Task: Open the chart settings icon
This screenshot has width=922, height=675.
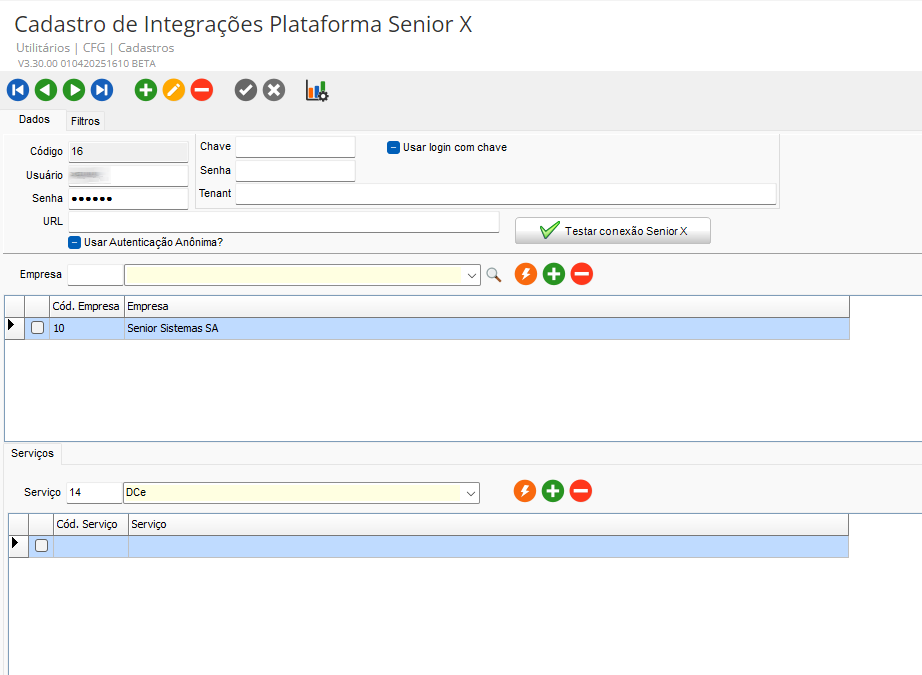Action: 317,91
